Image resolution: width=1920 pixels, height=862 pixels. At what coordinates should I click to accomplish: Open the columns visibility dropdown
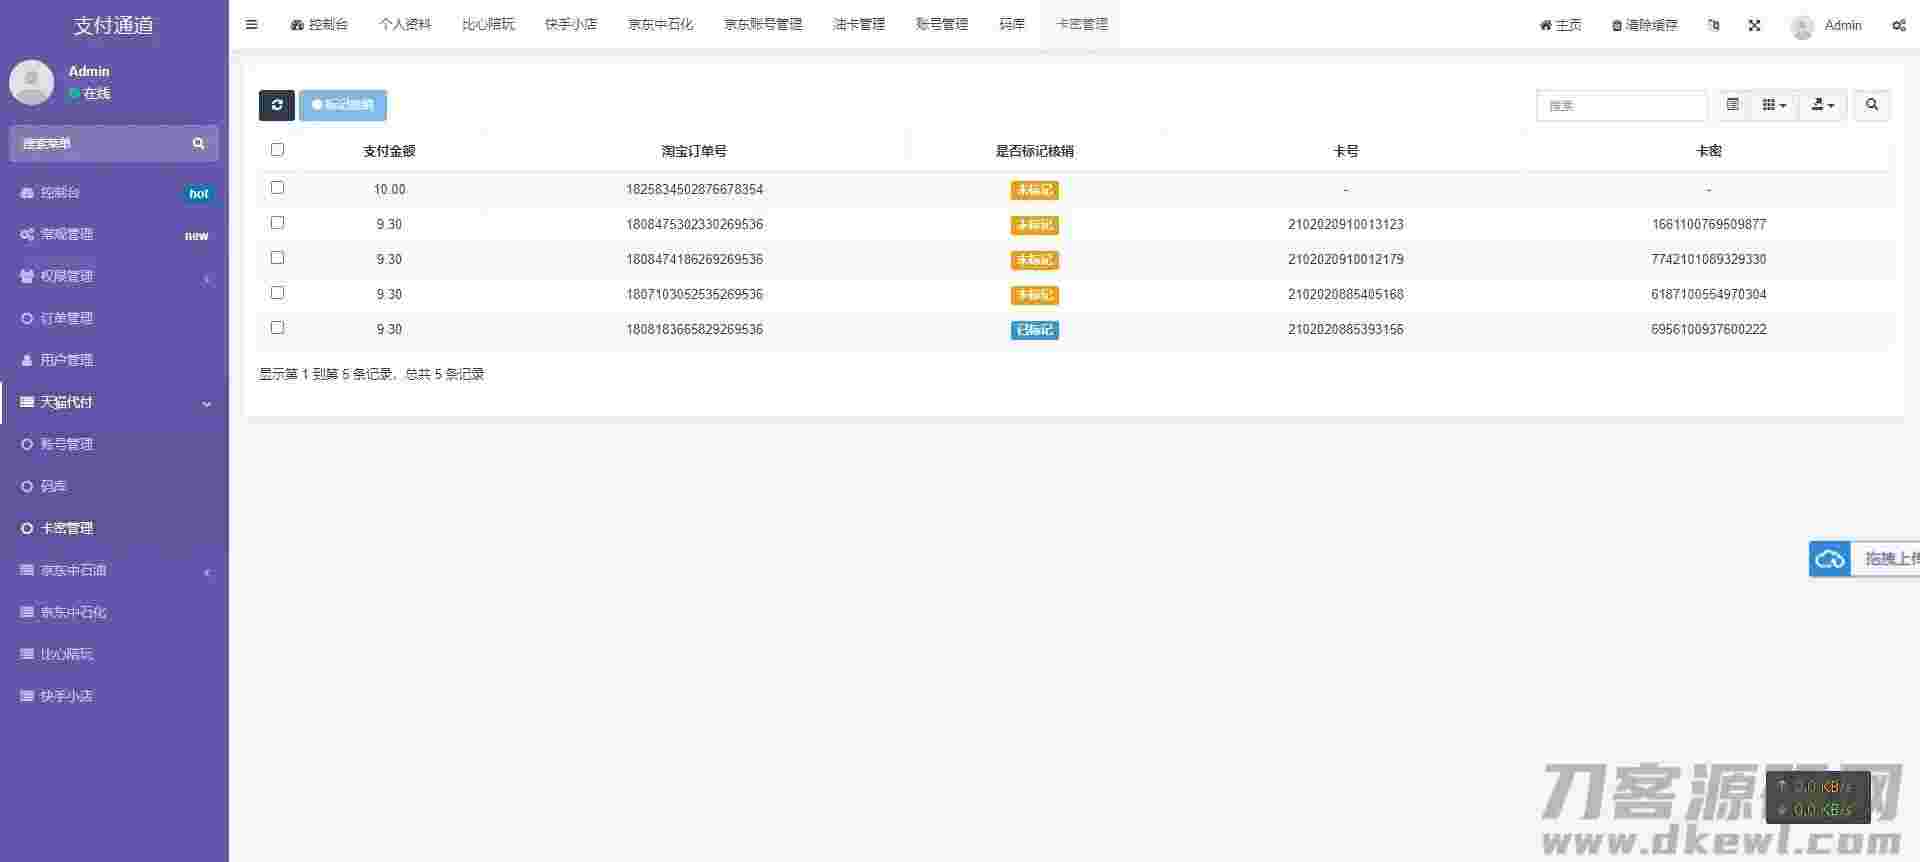click(x=1773, y=105)
